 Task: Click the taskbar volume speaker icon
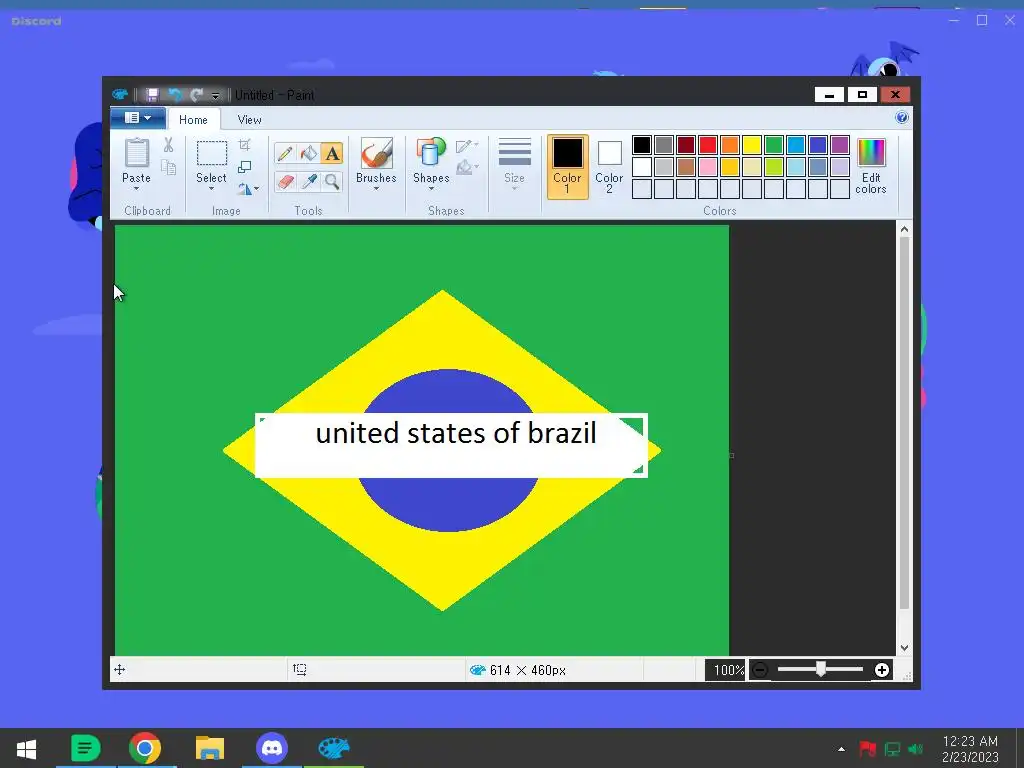click(x=916, y=749)
